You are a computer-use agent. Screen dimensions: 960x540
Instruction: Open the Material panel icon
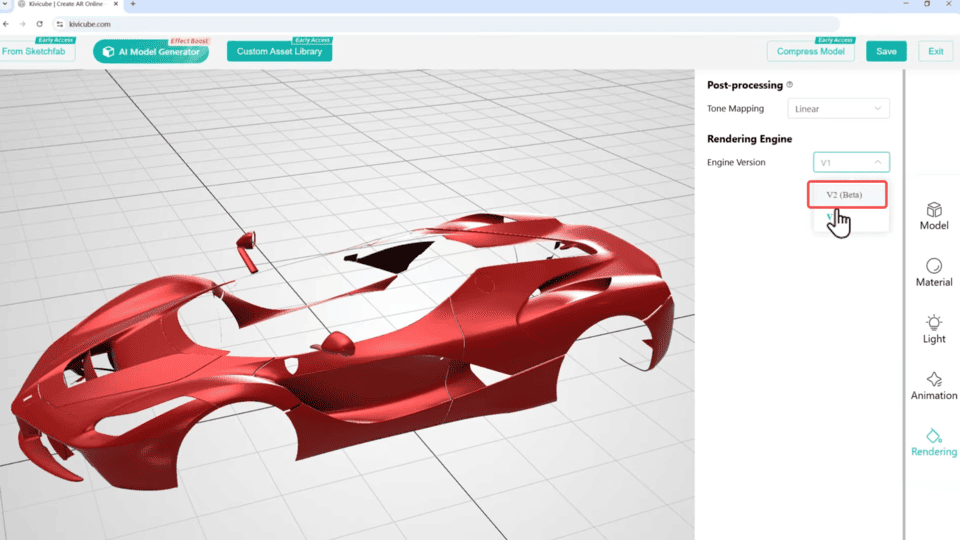point(934,272)
